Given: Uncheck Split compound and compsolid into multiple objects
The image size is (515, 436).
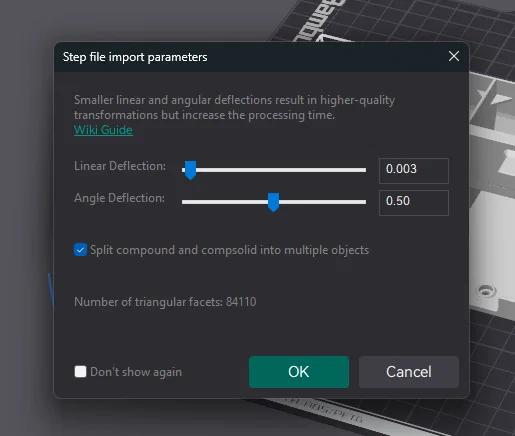Looking at the screenshot, I should (80, 250).
